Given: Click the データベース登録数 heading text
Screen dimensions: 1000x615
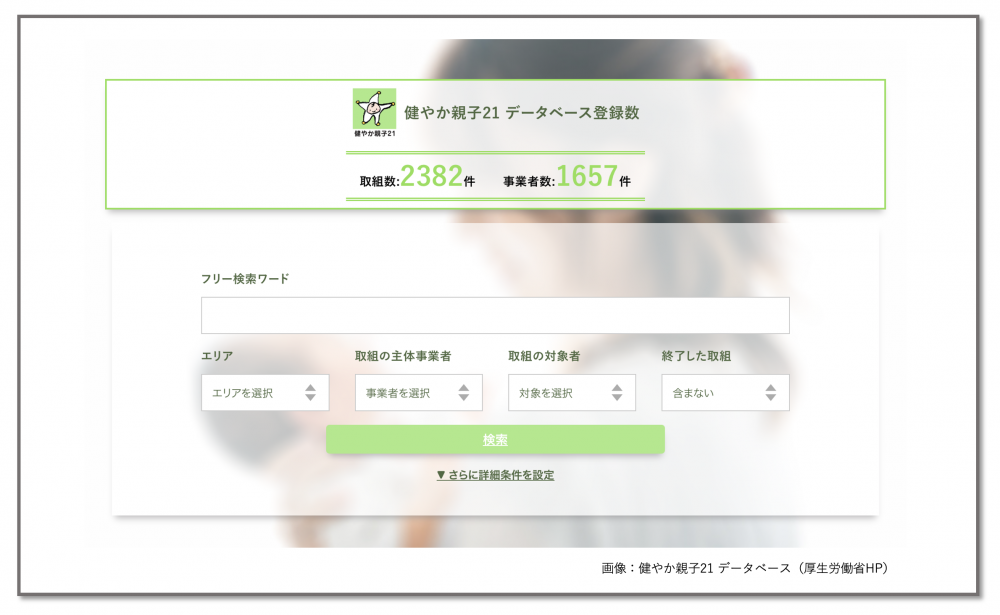Looking at the screenshot, I should point(521,113).
